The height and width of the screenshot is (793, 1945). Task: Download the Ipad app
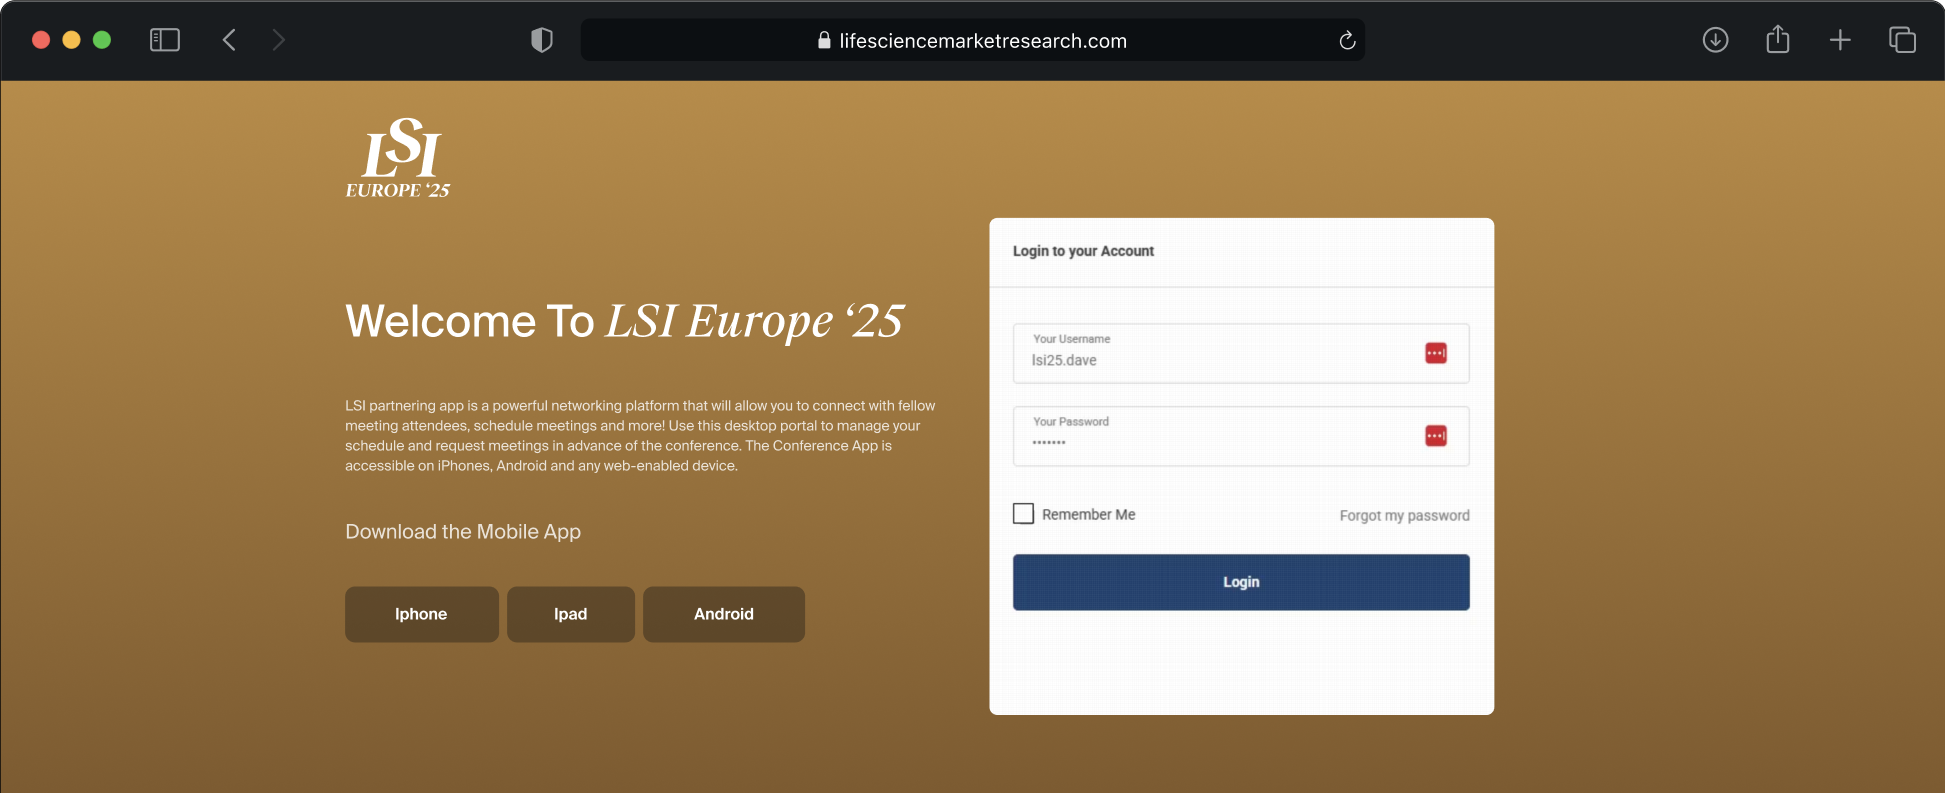pyautogui.click(x=571, y=614)
